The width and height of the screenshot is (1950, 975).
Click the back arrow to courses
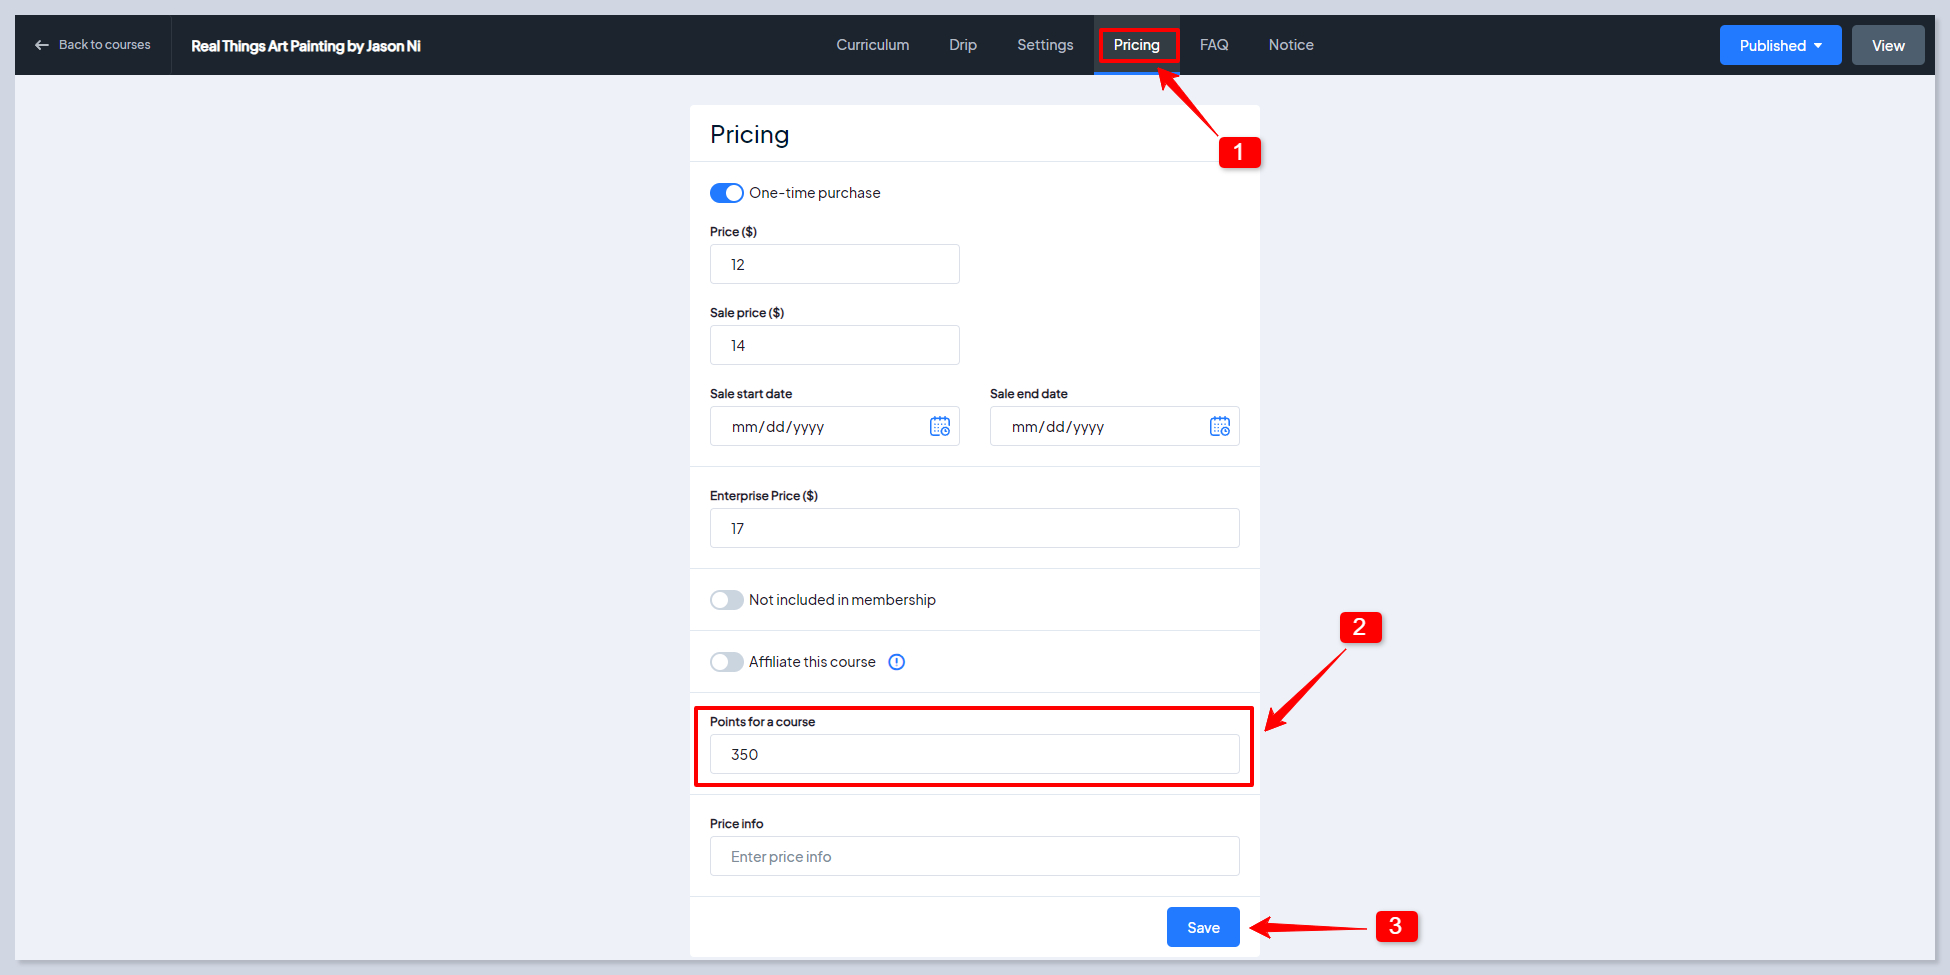(x=42, y=45)
